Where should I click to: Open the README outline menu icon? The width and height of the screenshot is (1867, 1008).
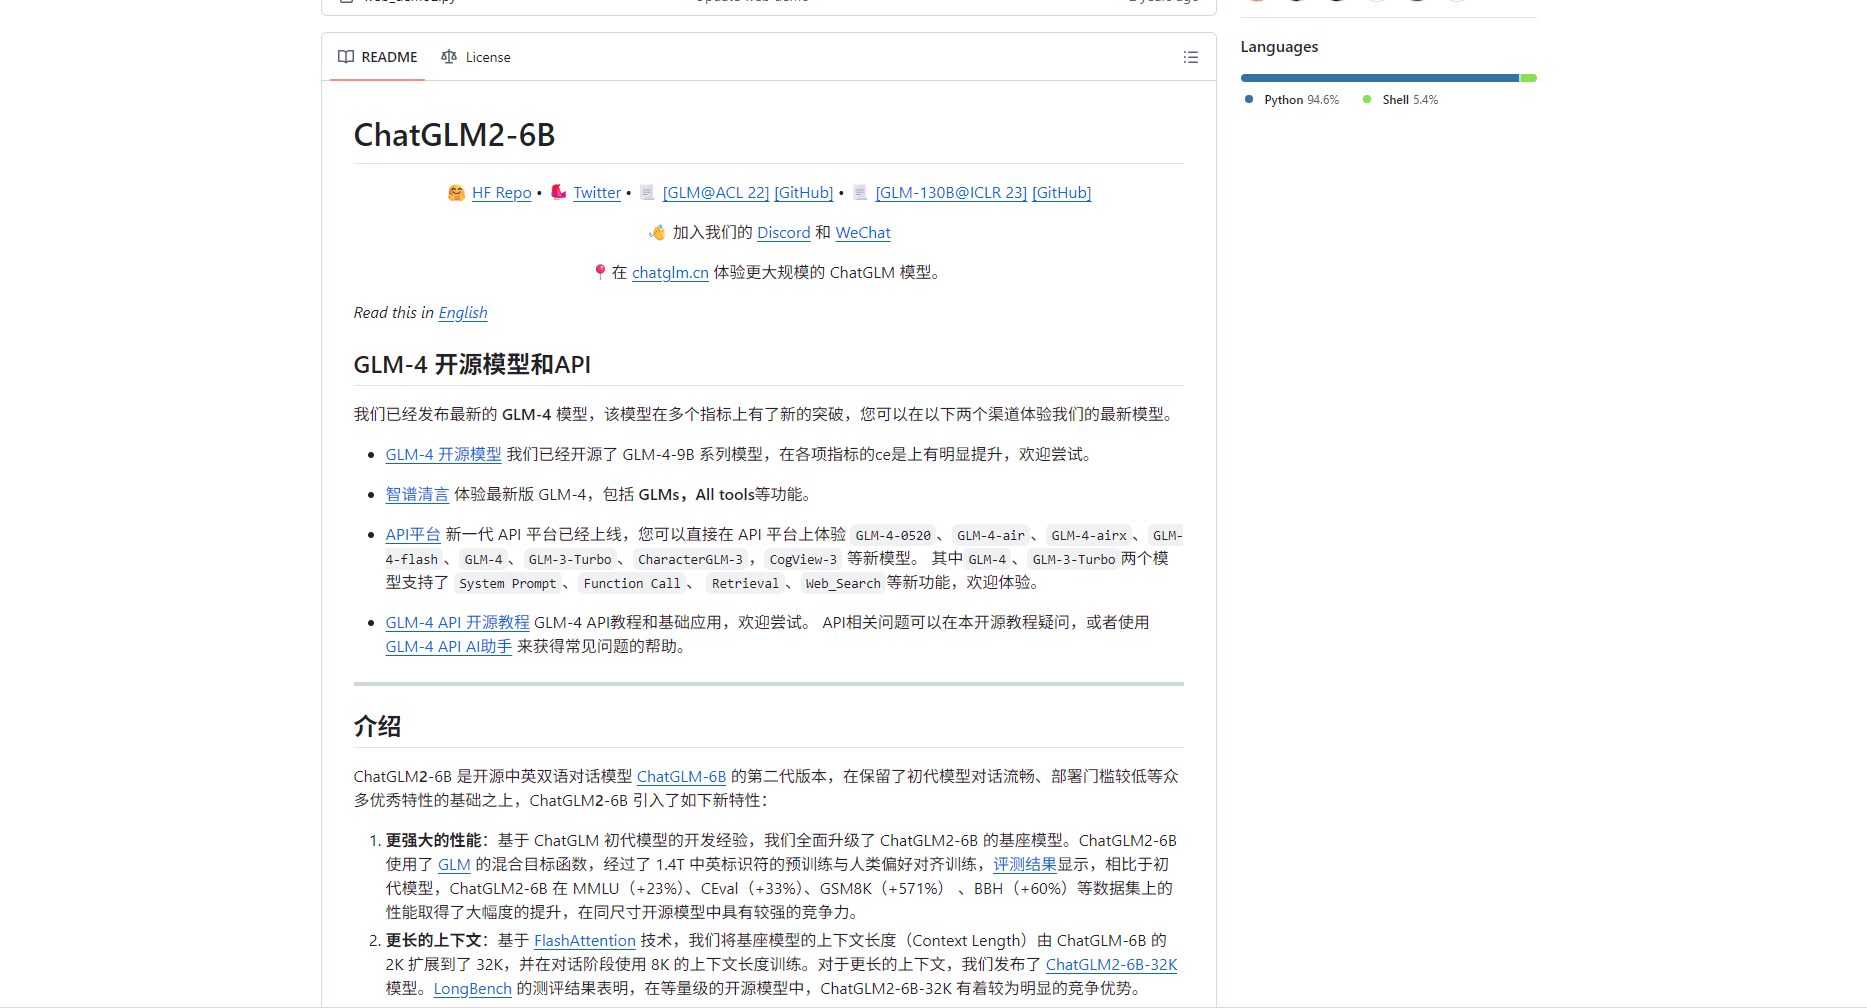click(x=1190, y=58)
